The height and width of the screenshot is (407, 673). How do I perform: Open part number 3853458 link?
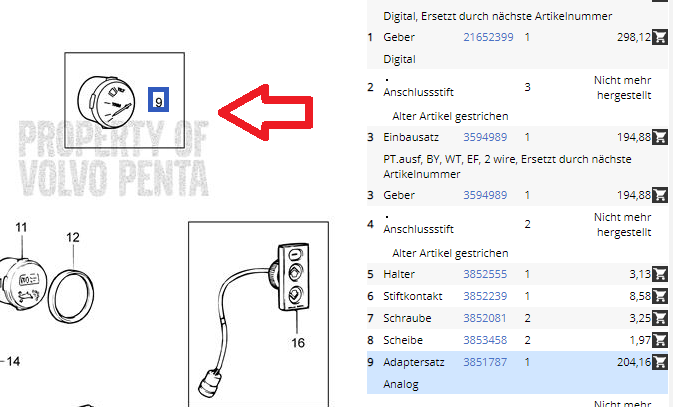(485, 340)
